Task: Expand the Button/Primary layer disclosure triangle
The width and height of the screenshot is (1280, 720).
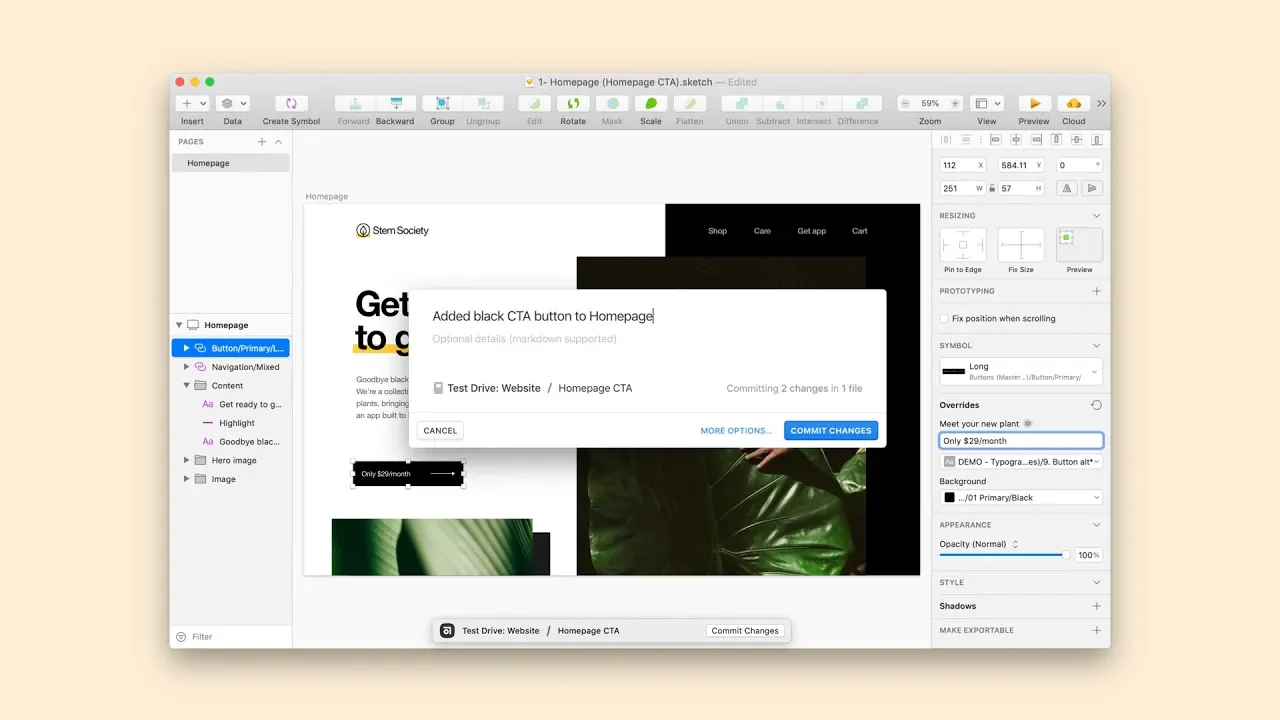Action: [x=186, y=348]
